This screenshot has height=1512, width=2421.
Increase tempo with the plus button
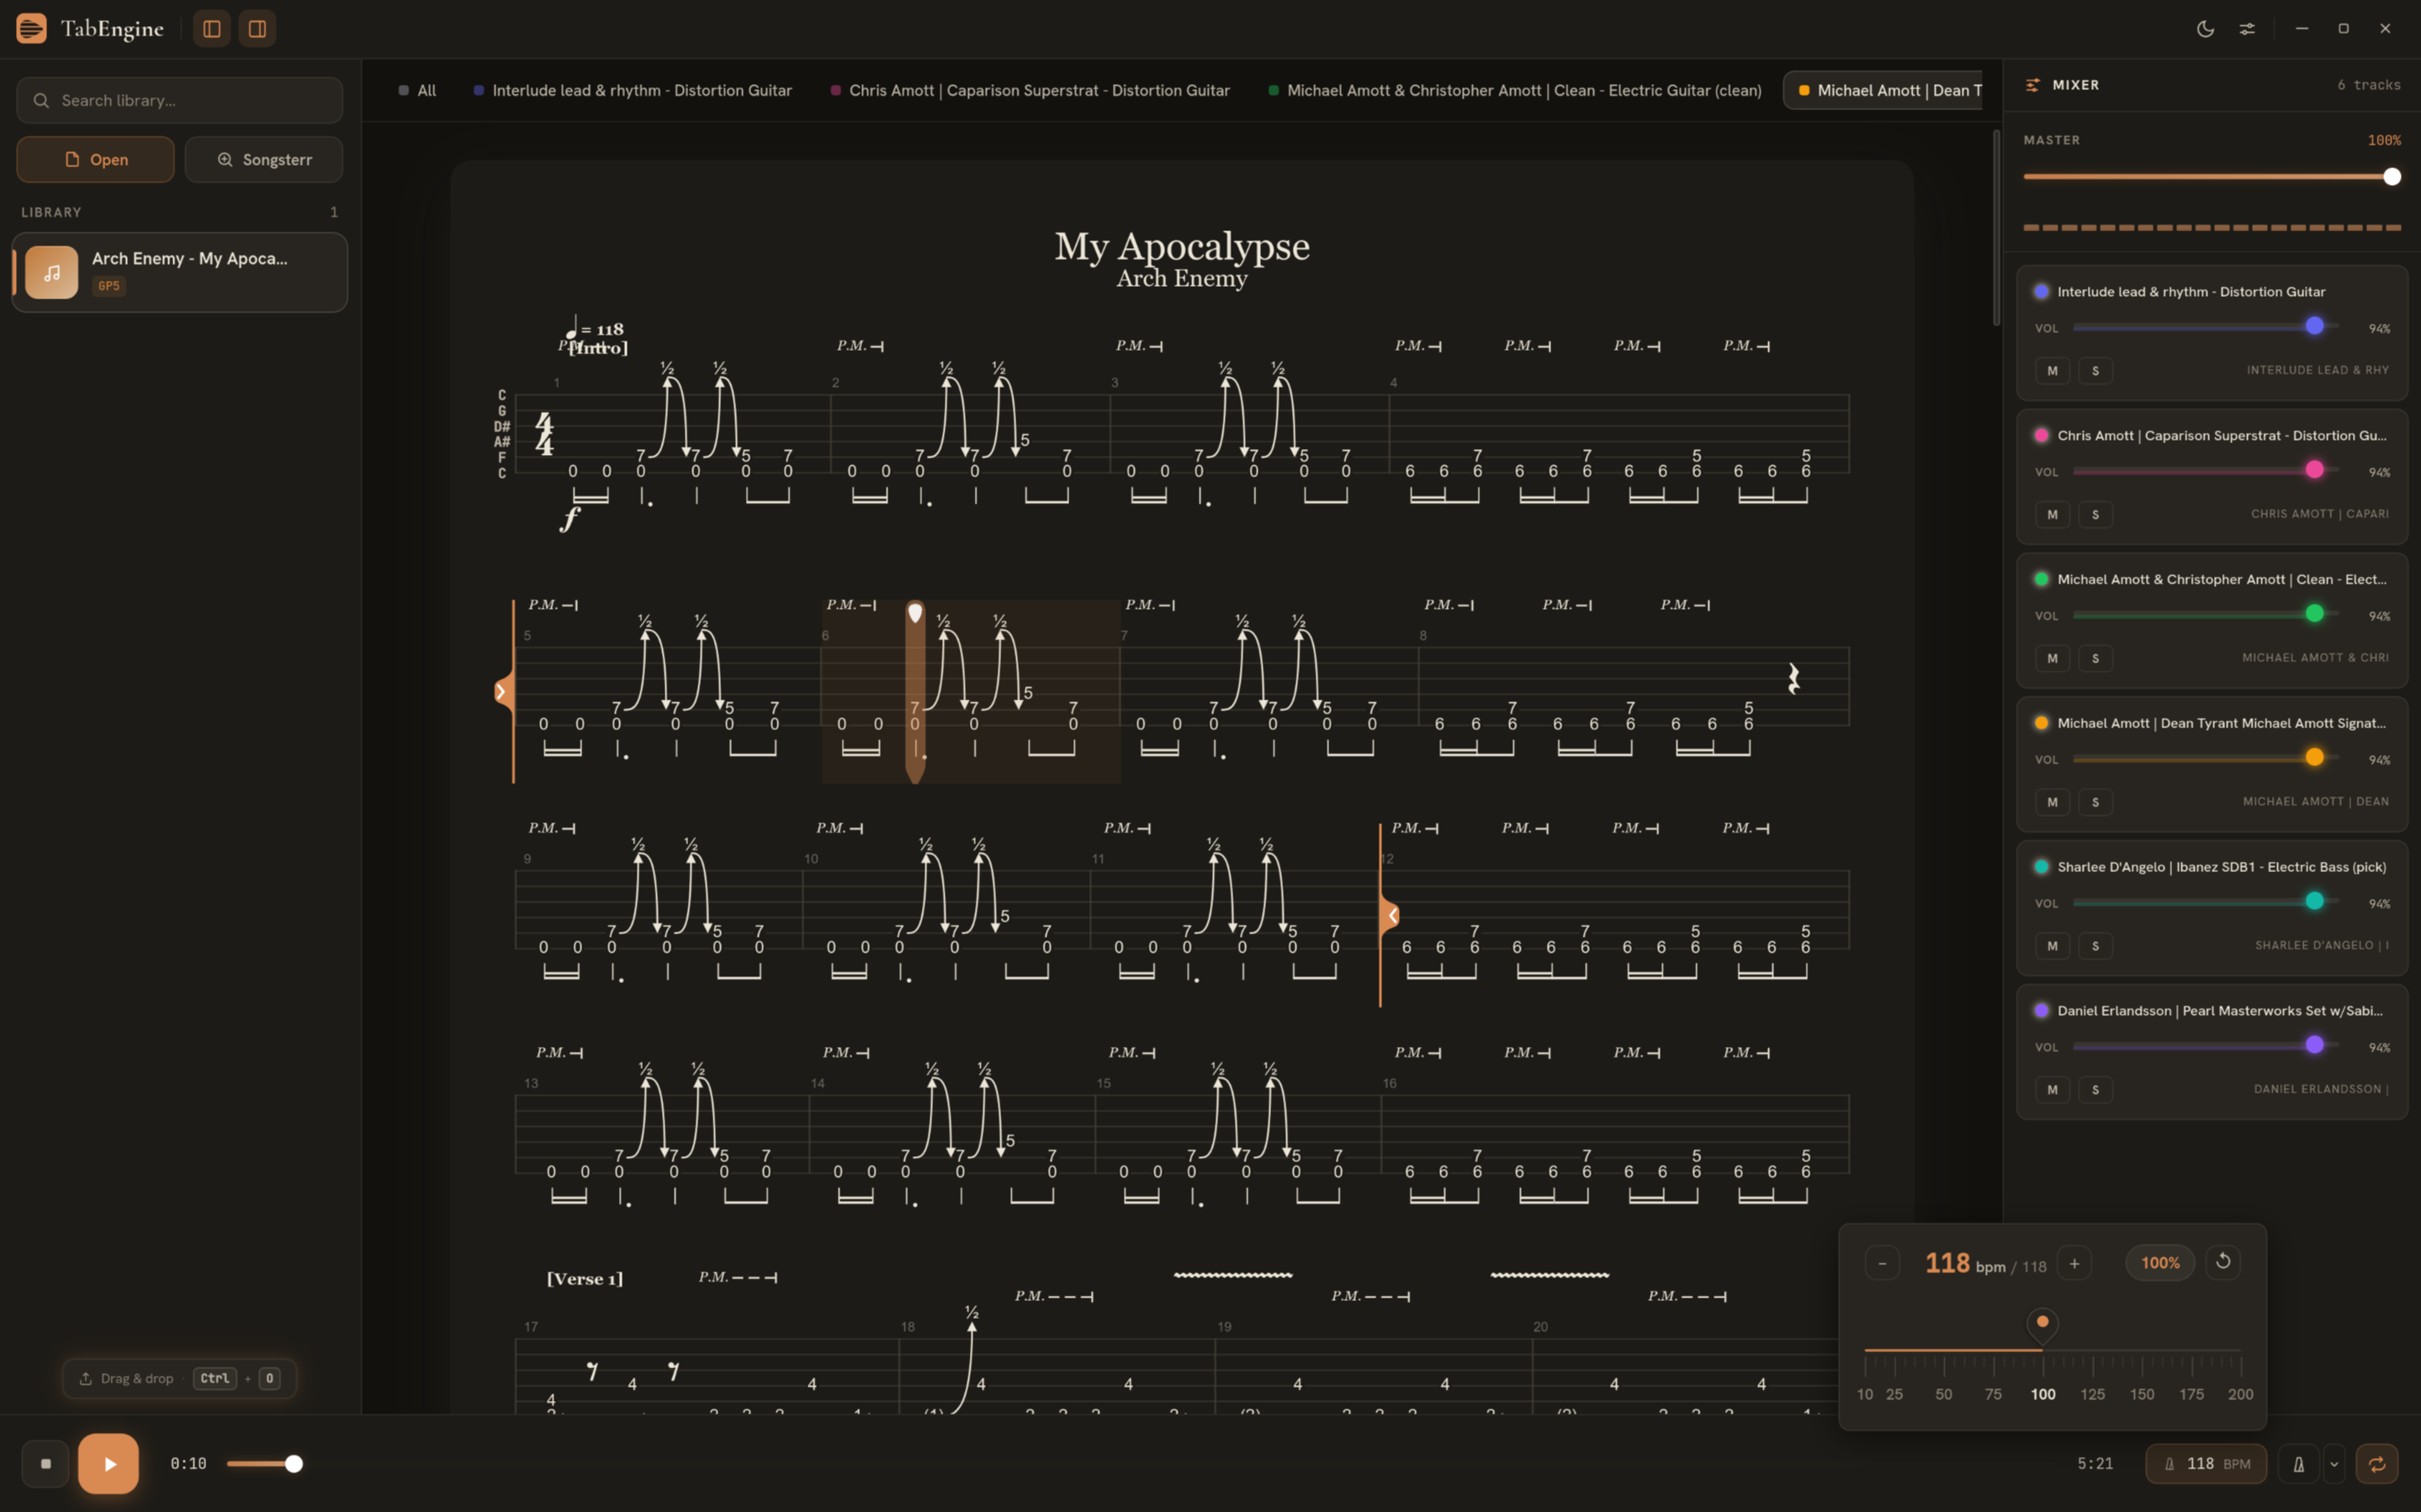click(2074, 1263)
